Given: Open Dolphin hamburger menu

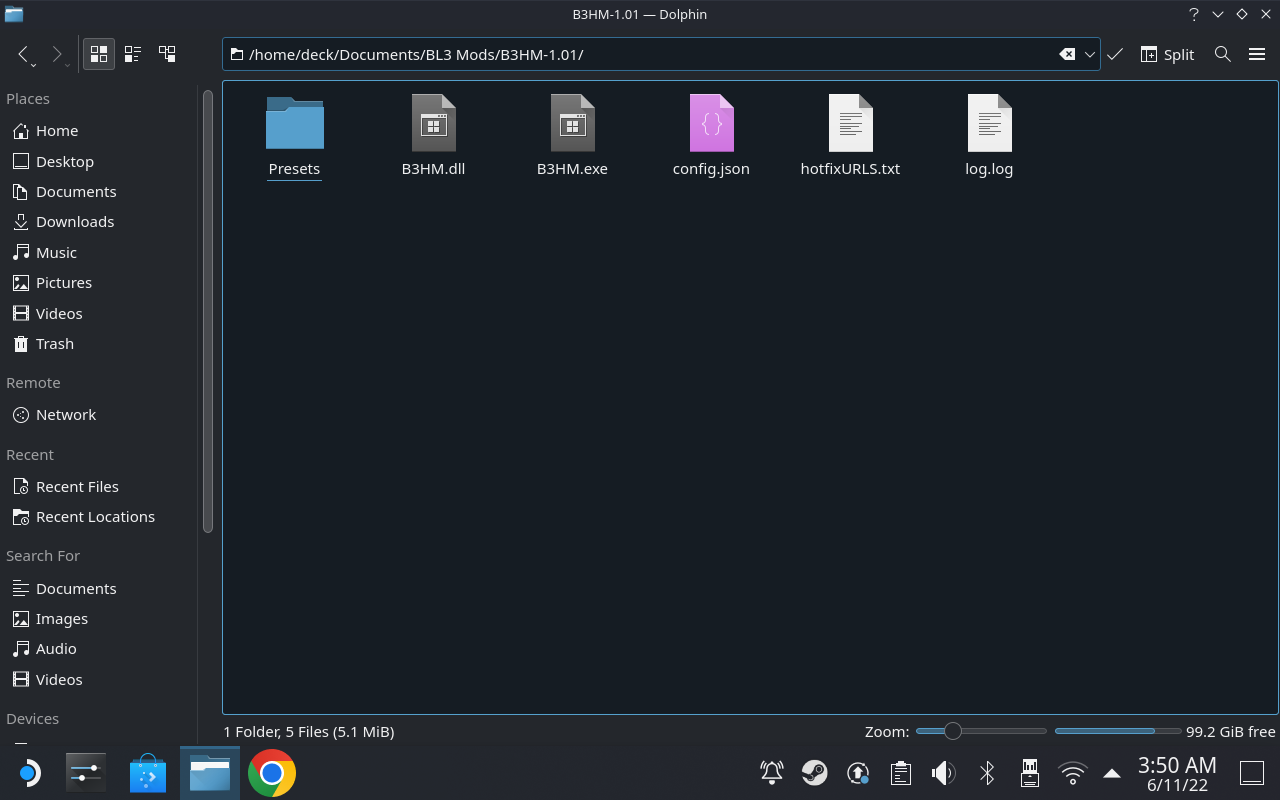Looking at the screenshot, I should click(x=1257, y=54).
